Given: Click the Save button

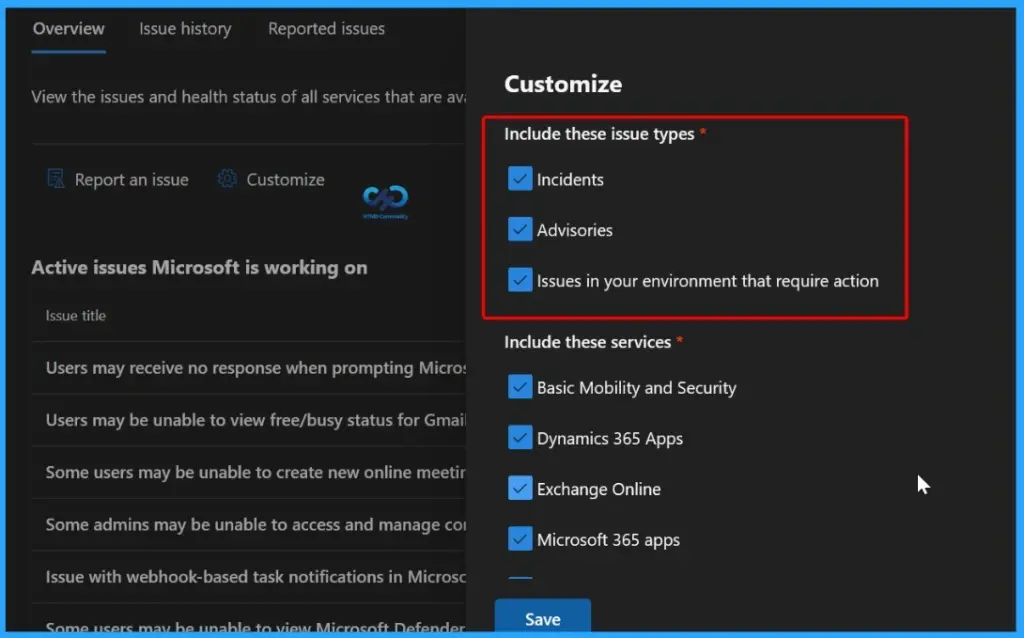Looking at the screenshot, I should pyautogui.click(x=543, y=618).
